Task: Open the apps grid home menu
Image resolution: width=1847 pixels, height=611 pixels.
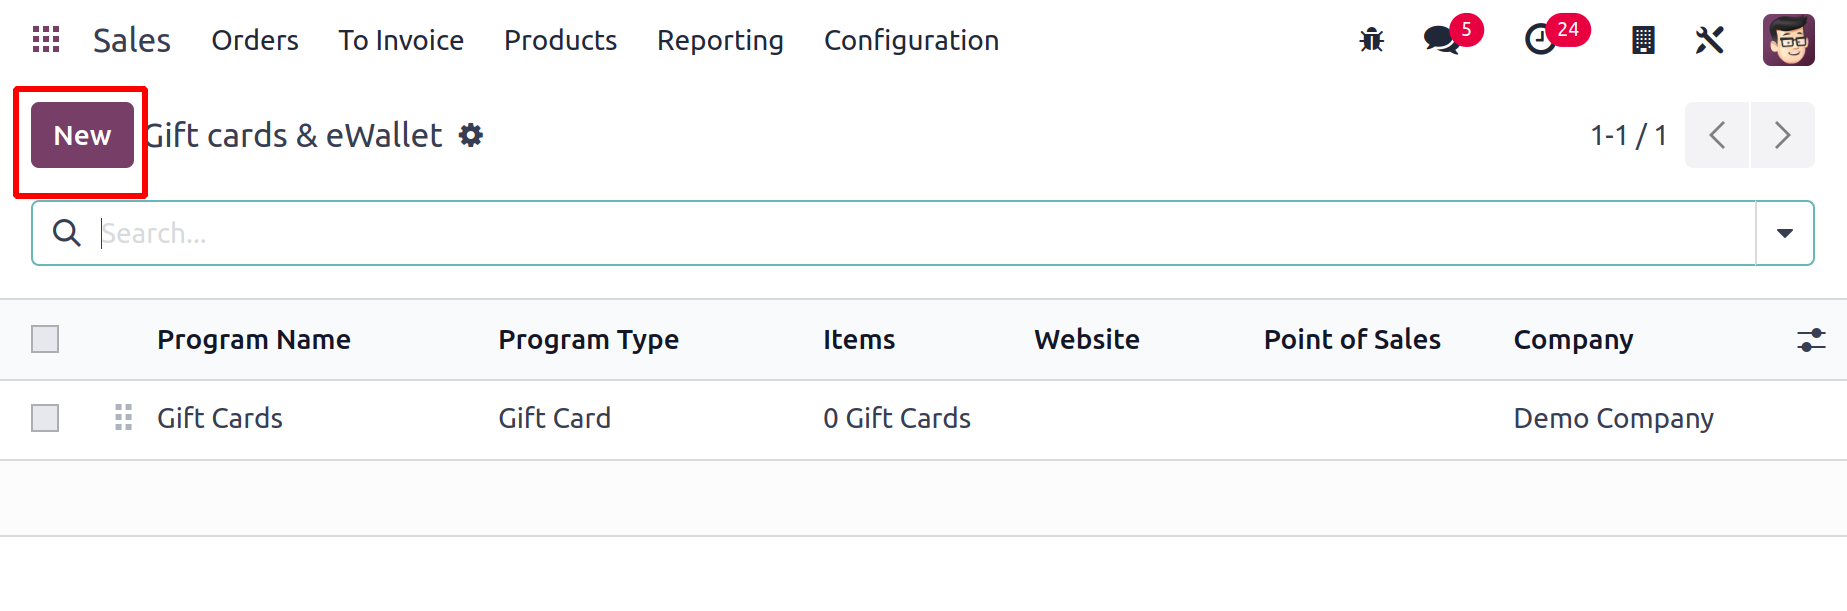Action: (x=46, y=40)
